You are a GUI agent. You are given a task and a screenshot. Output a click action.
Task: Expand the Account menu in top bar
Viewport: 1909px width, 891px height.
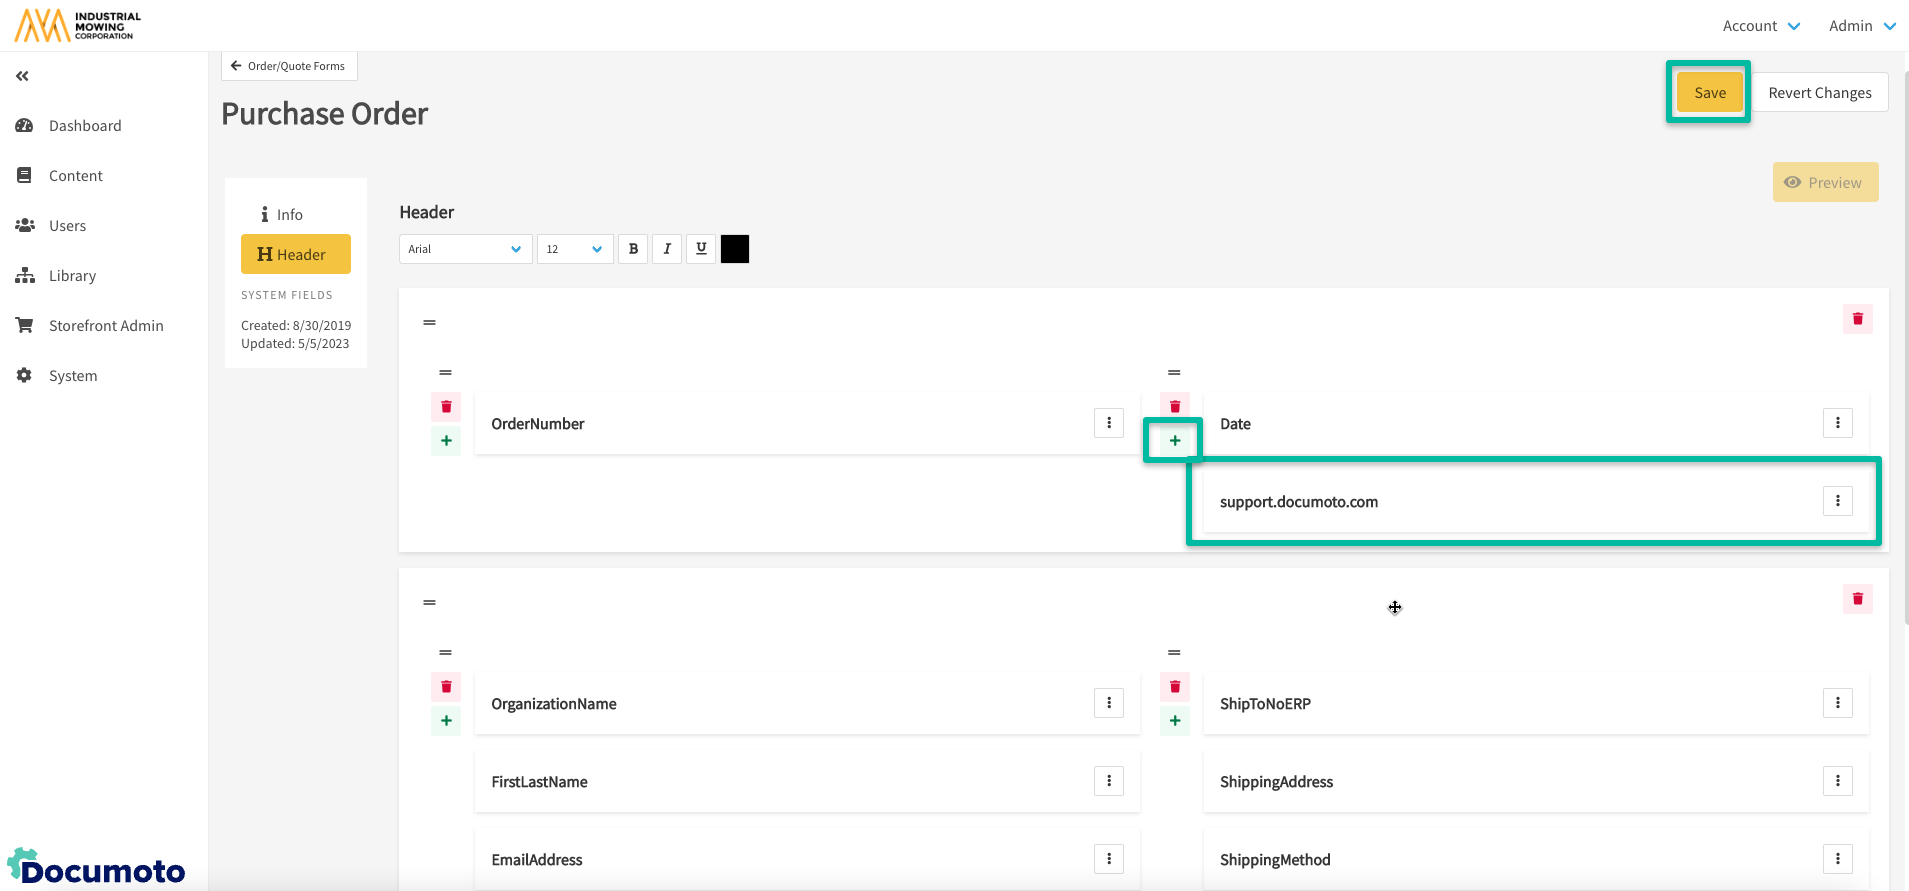pyautogui.click(x=1760, y=26)
